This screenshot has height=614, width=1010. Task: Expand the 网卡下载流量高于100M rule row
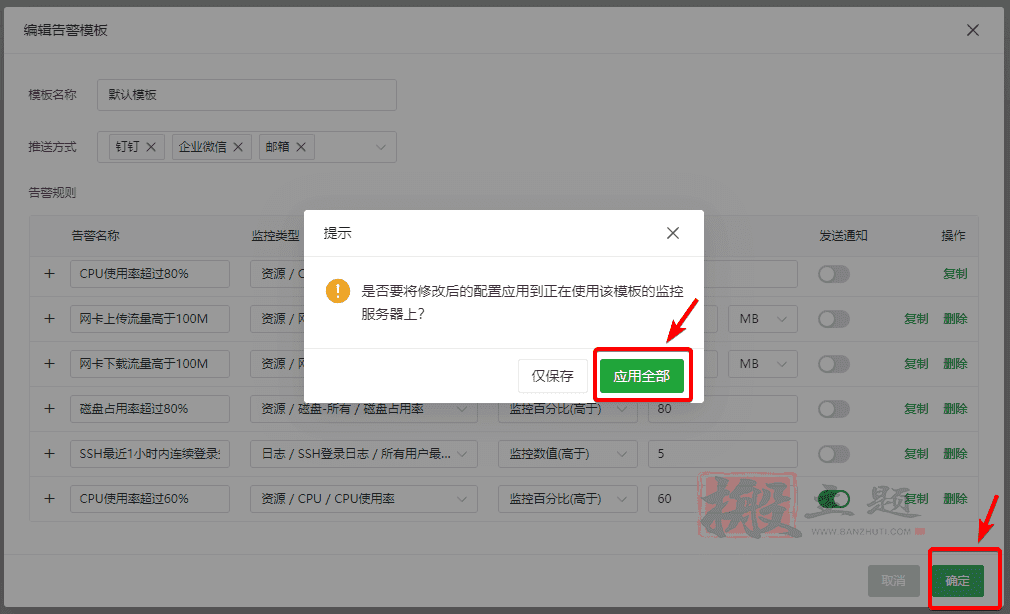[x=50, y=364]
